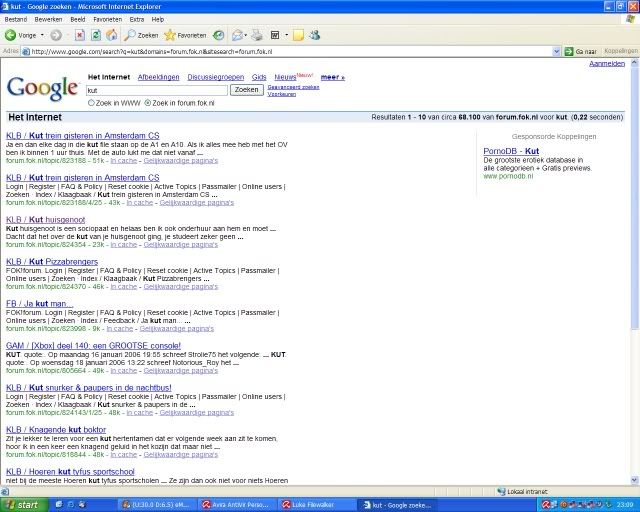
Task: Open the Extra menu
Action: tap(137, 19)
